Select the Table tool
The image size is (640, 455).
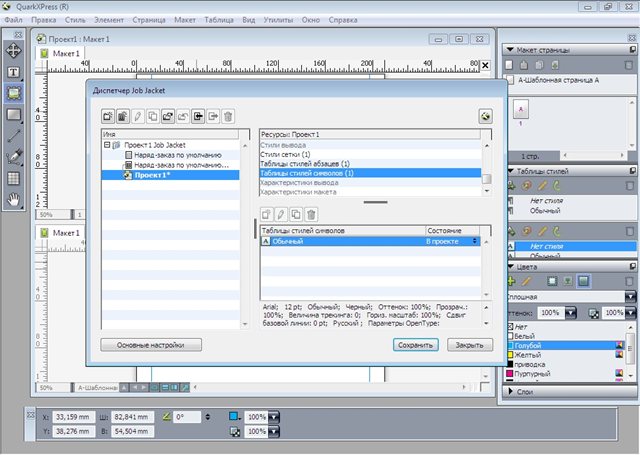[13, 178]
